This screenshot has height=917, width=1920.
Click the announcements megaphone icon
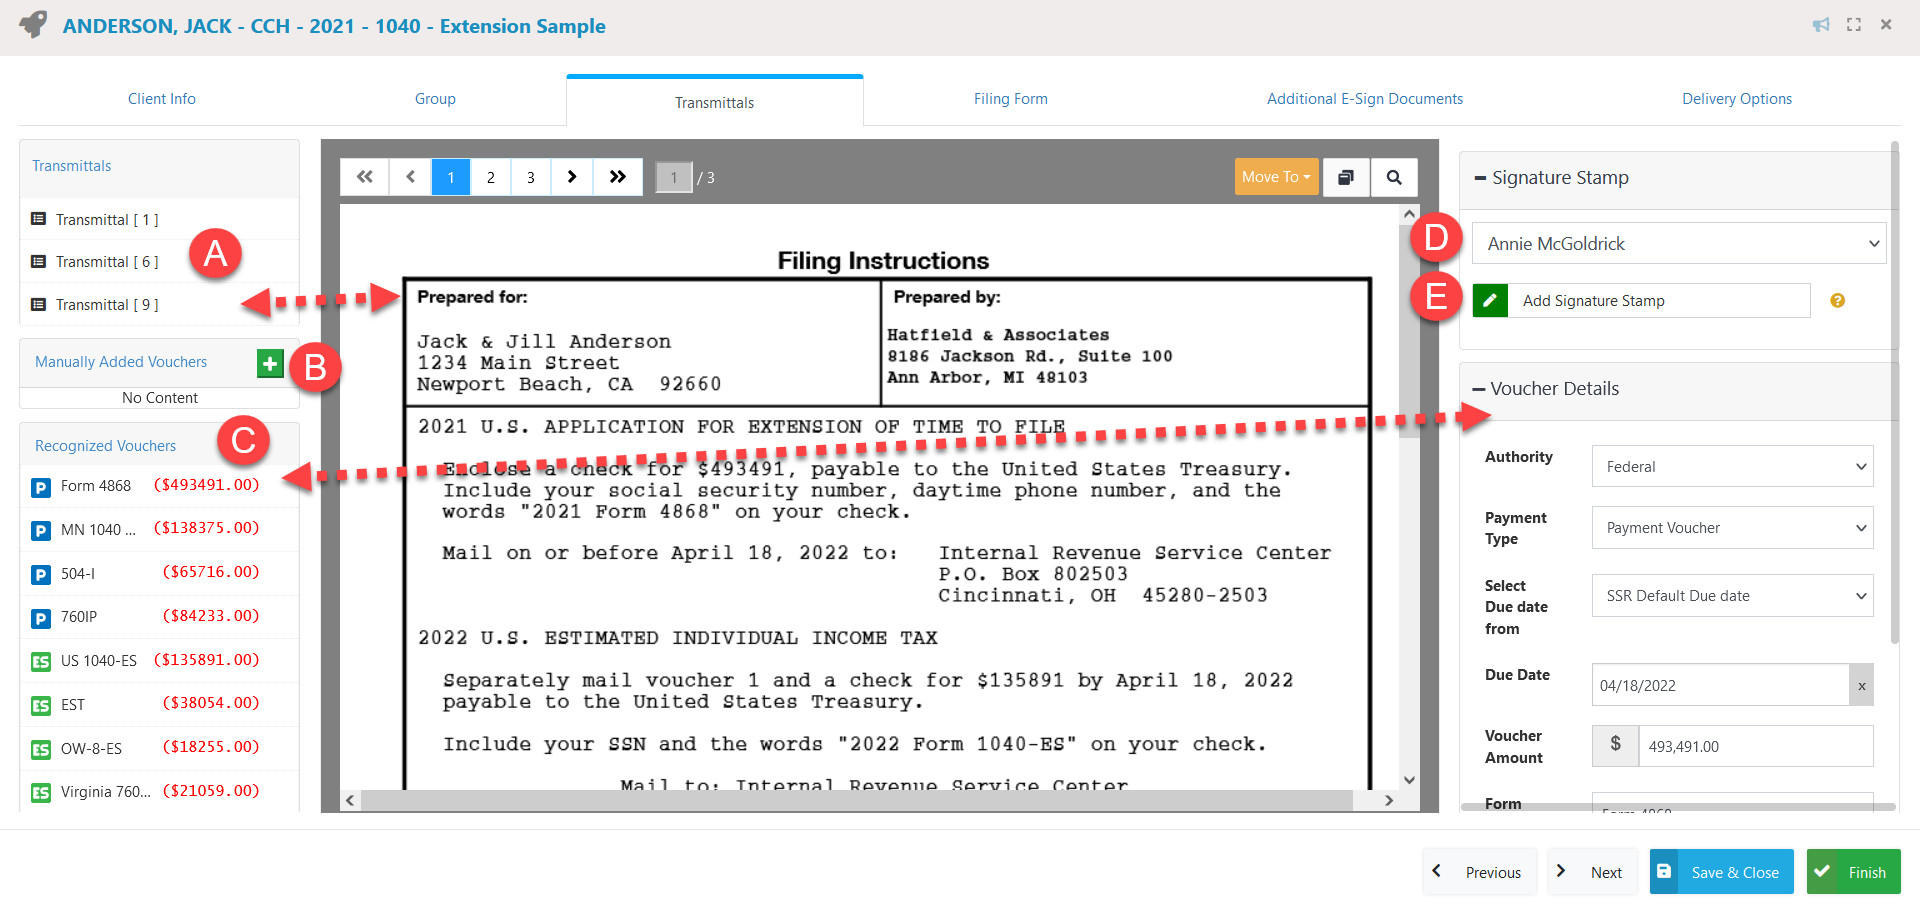coord(1821,25)
